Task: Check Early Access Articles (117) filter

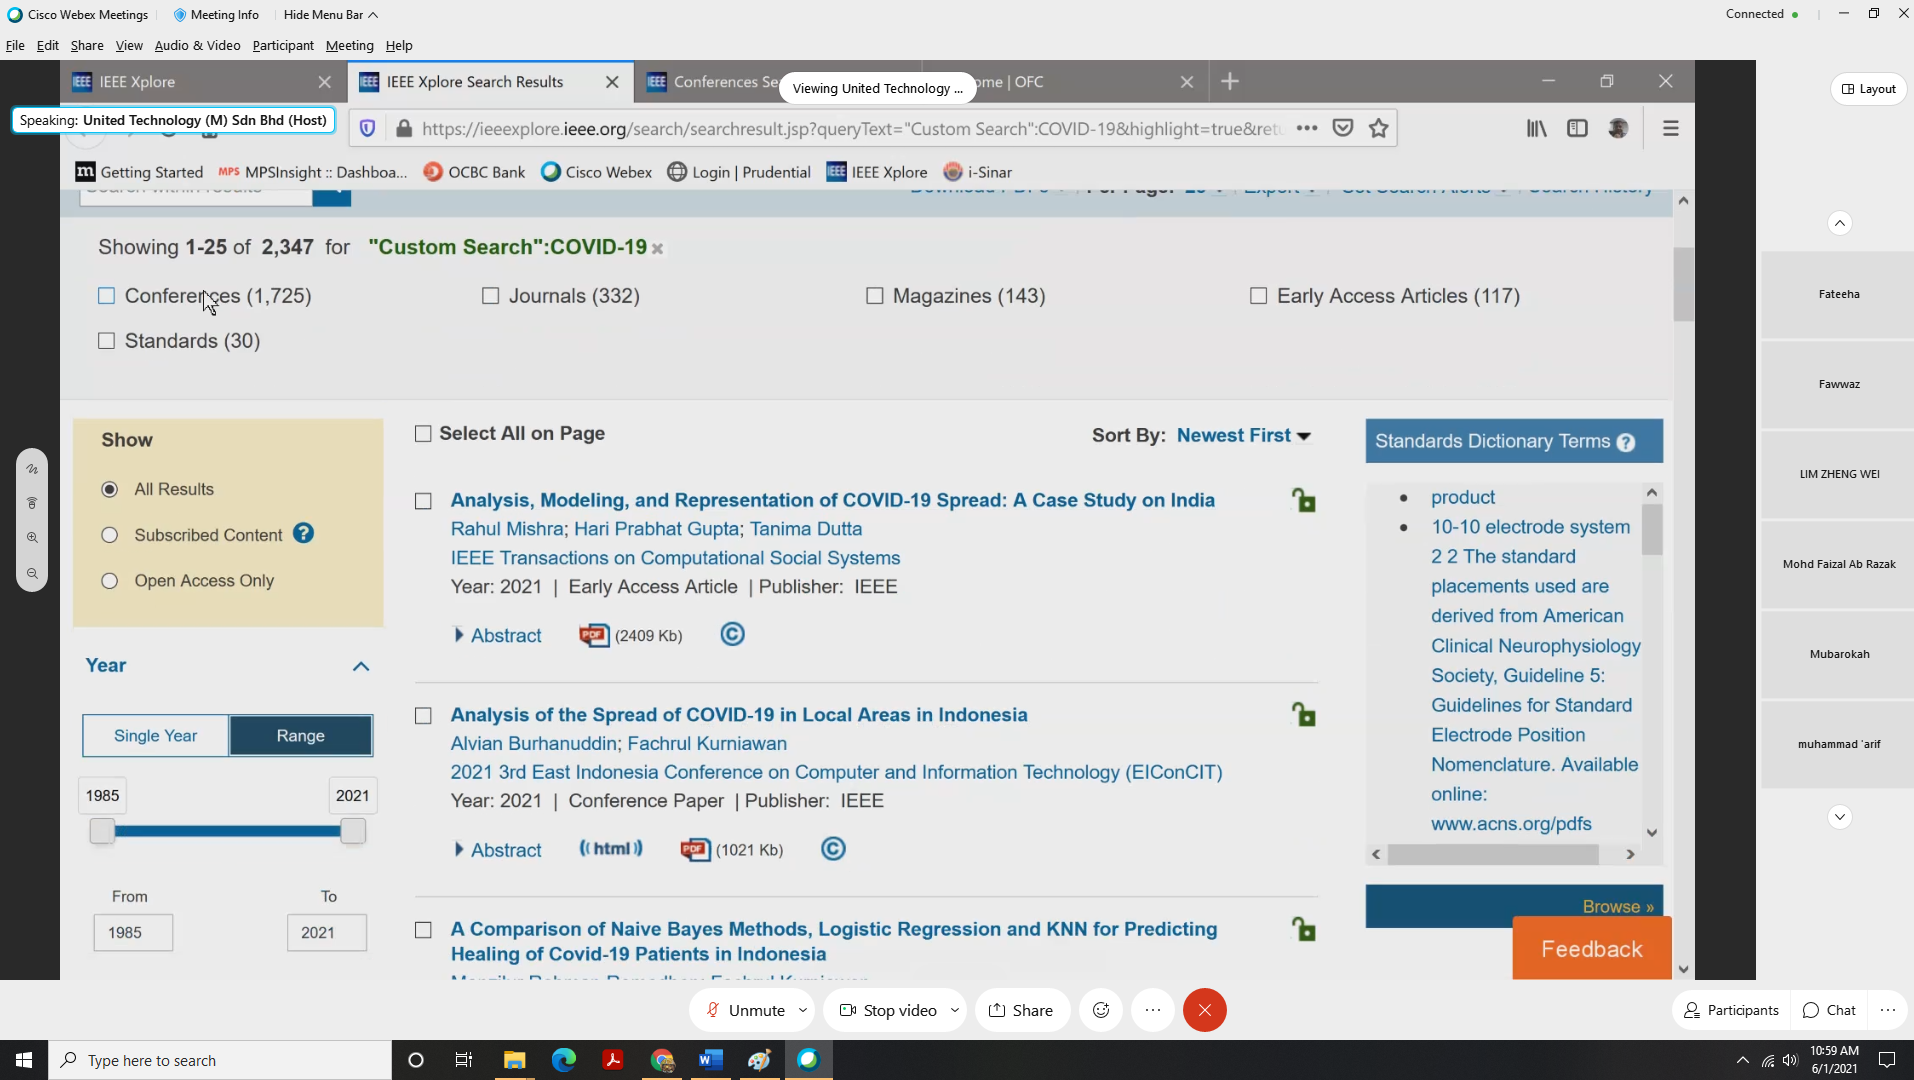Action: [x=1258, y=296]
